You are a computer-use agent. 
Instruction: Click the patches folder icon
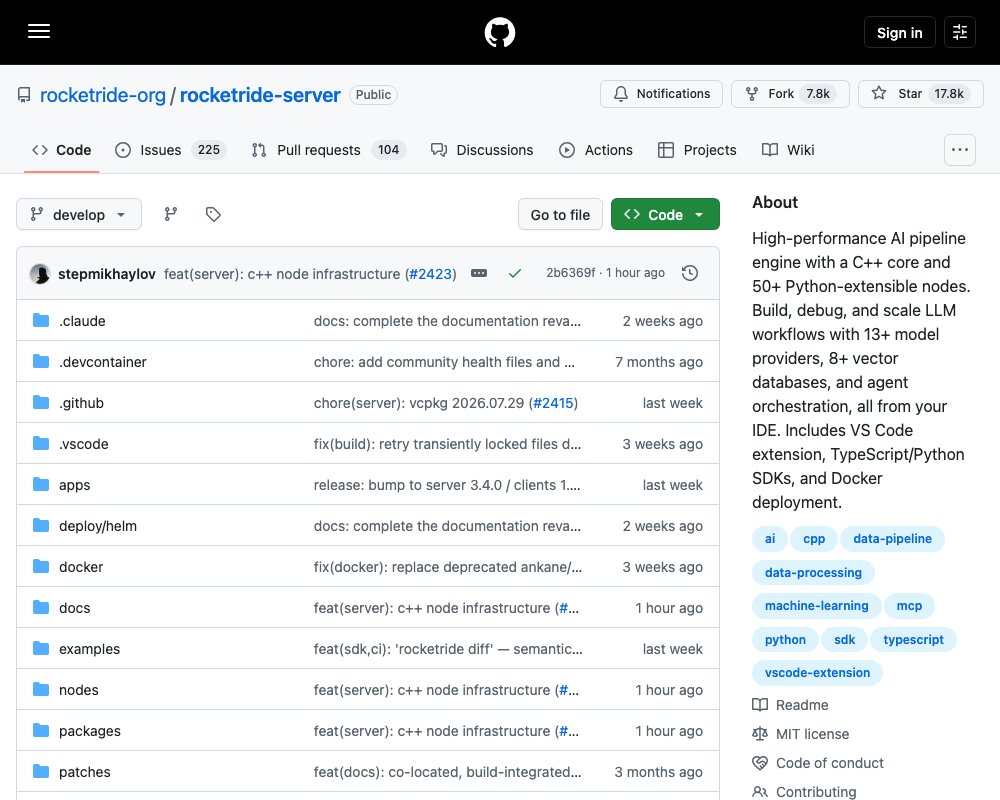[x=41, y=771]
